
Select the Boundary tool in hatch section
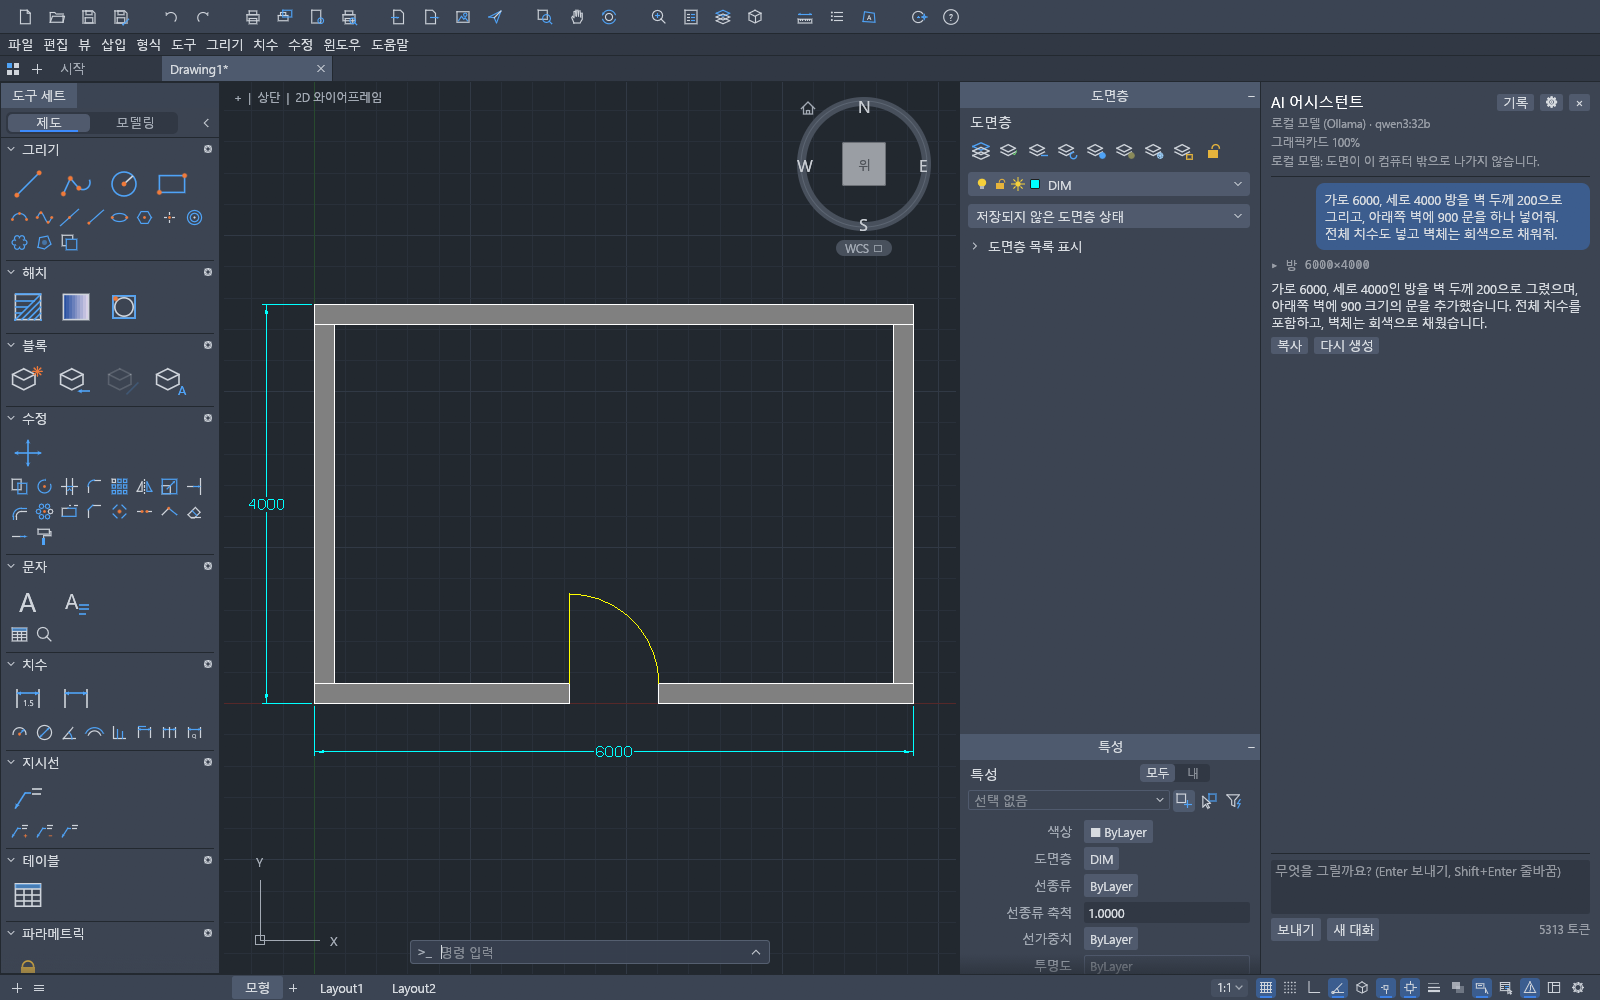click(124, 307)
